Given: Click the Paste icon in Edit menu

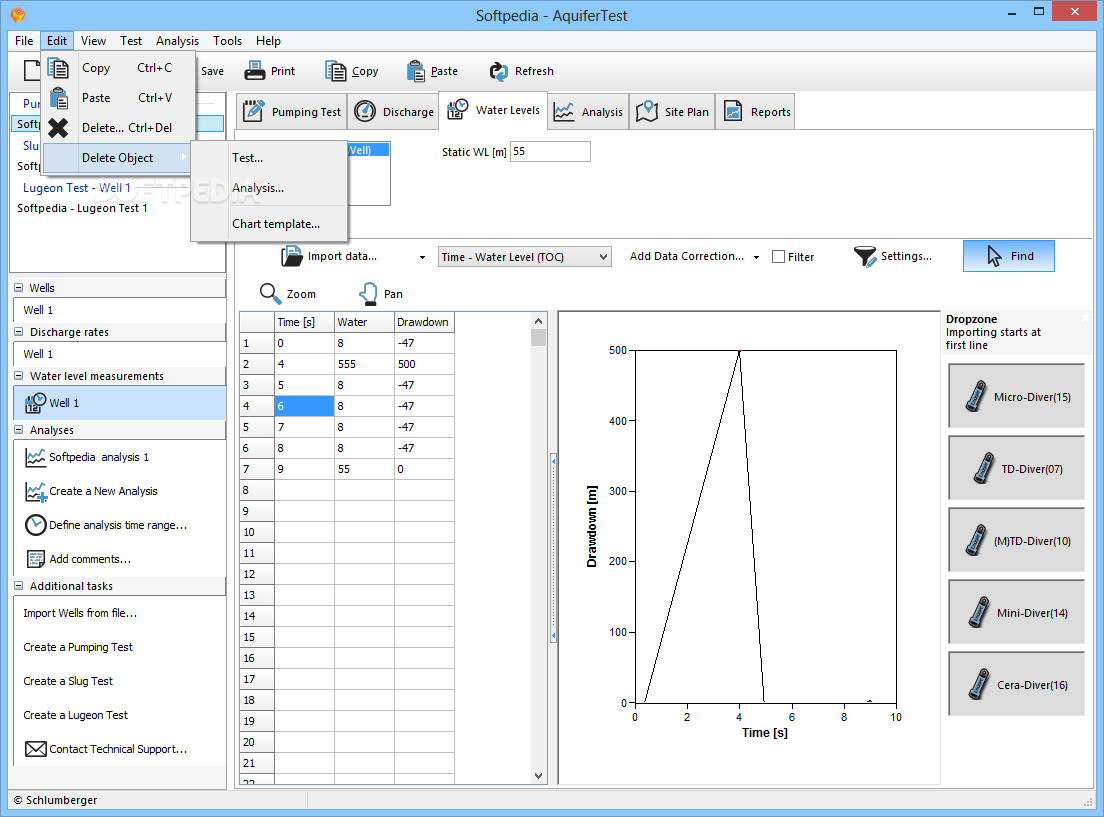Looking at the screenshot, I should [x=59, y=98].
